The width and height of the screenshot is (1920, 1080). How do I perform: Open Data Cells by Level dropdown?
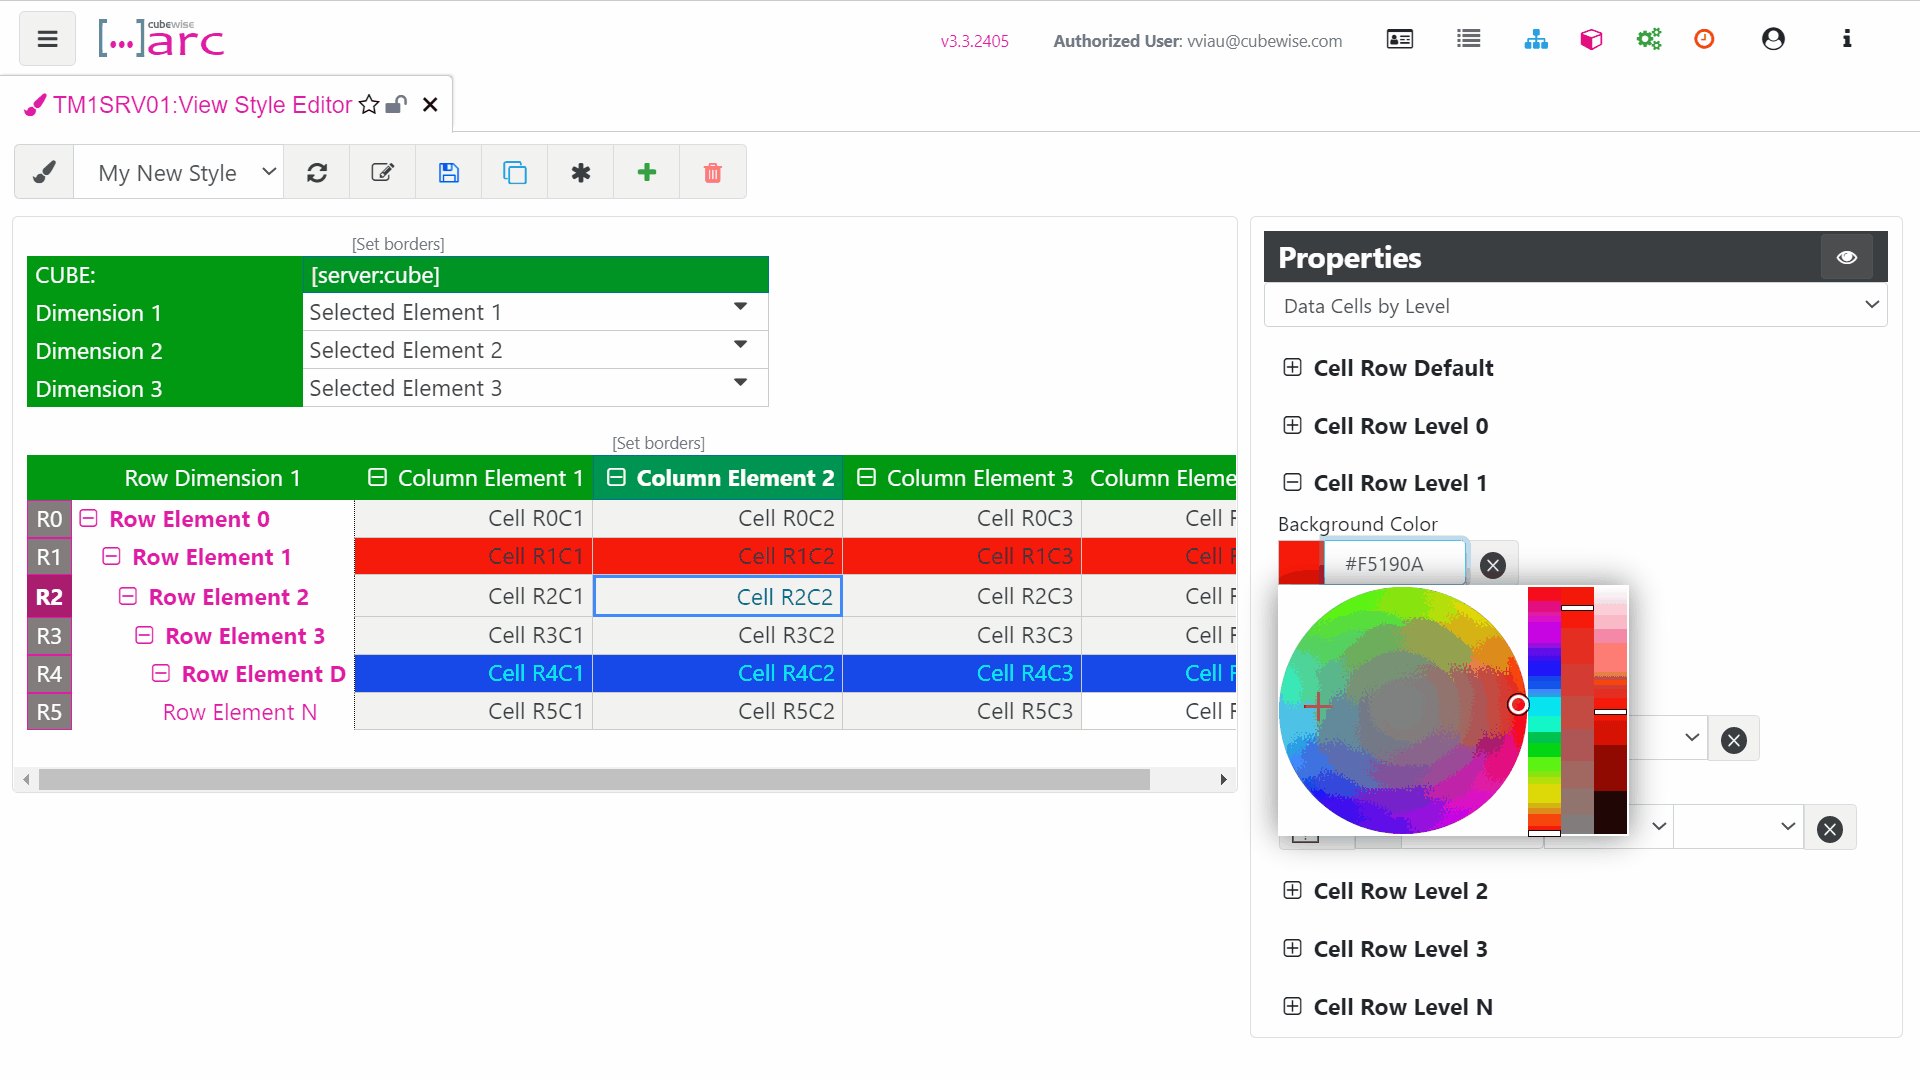(1575, 306)
